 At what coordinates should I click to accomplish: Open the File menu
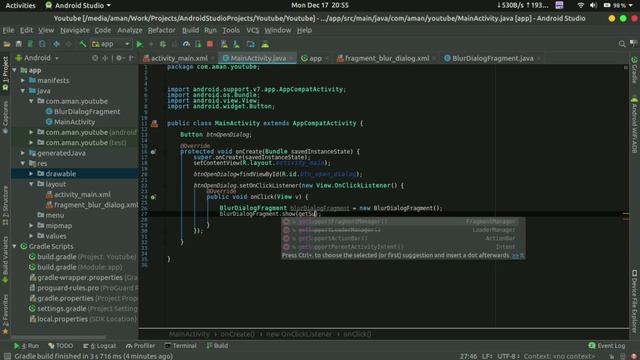click(x=8, y=30)
